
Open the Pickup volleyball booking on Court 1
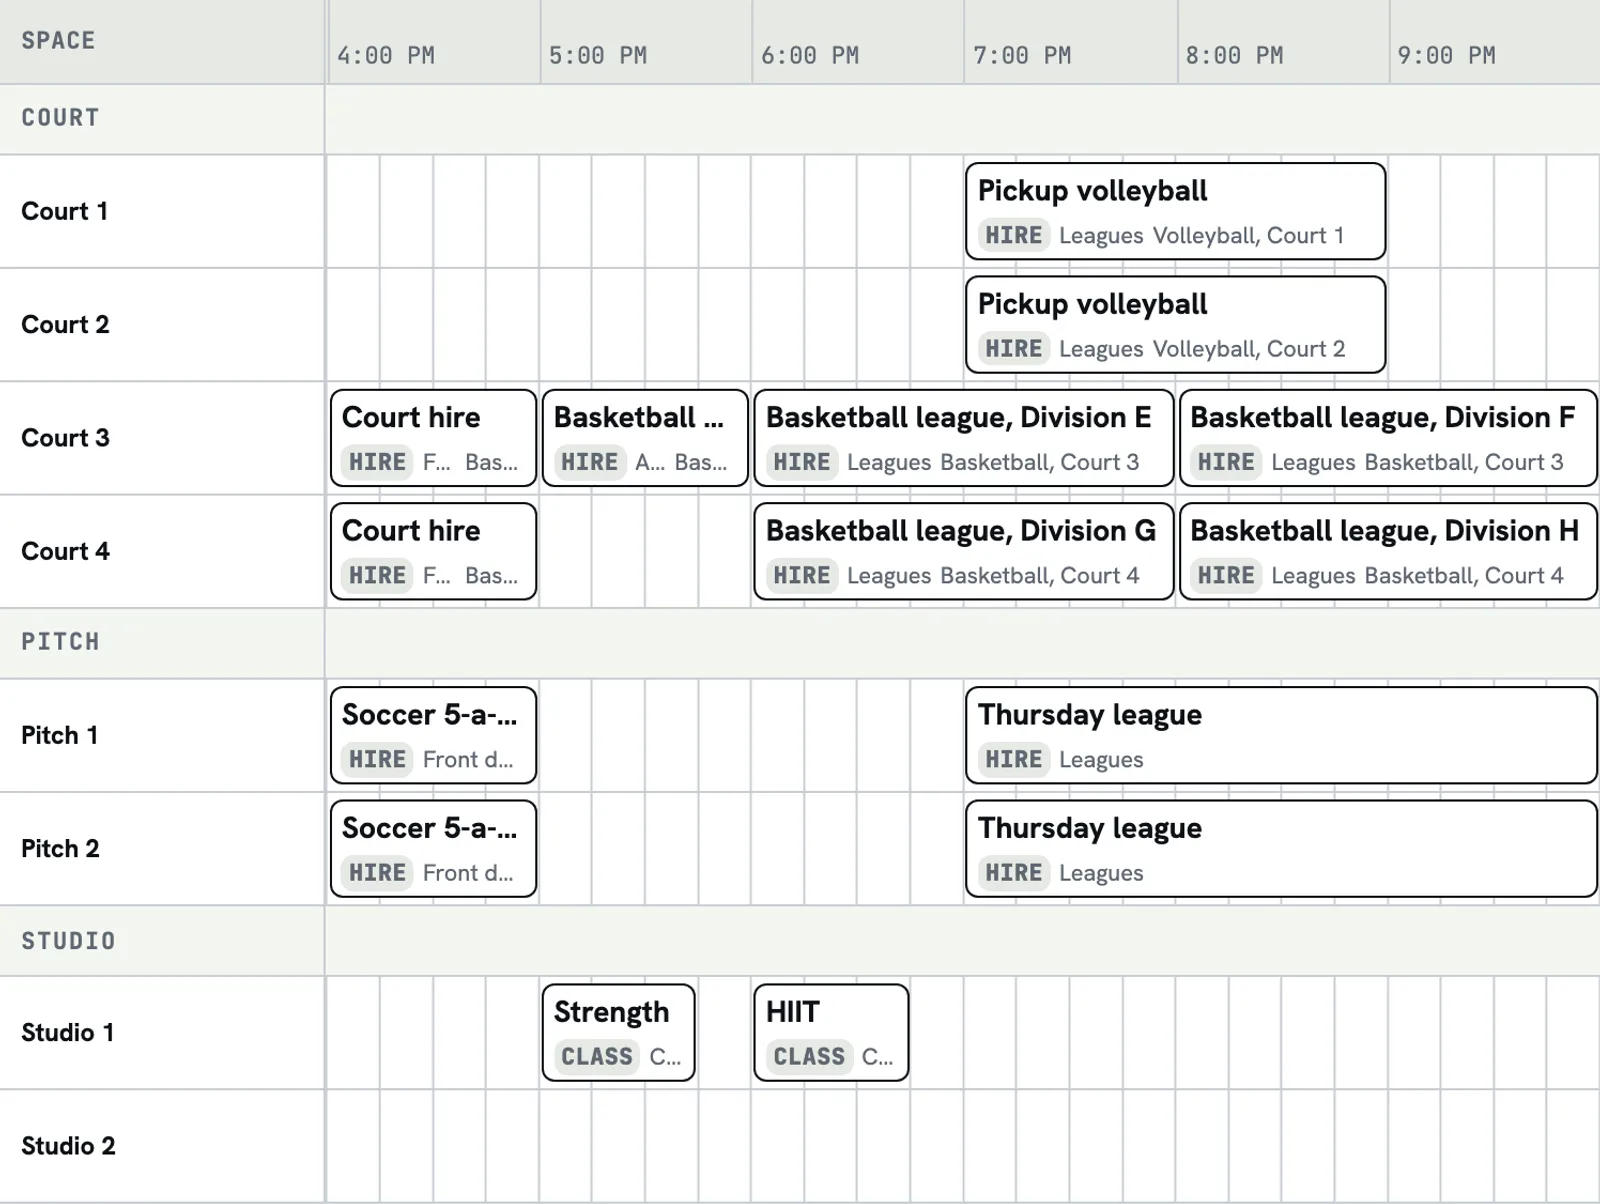[x=1175, y=211]
